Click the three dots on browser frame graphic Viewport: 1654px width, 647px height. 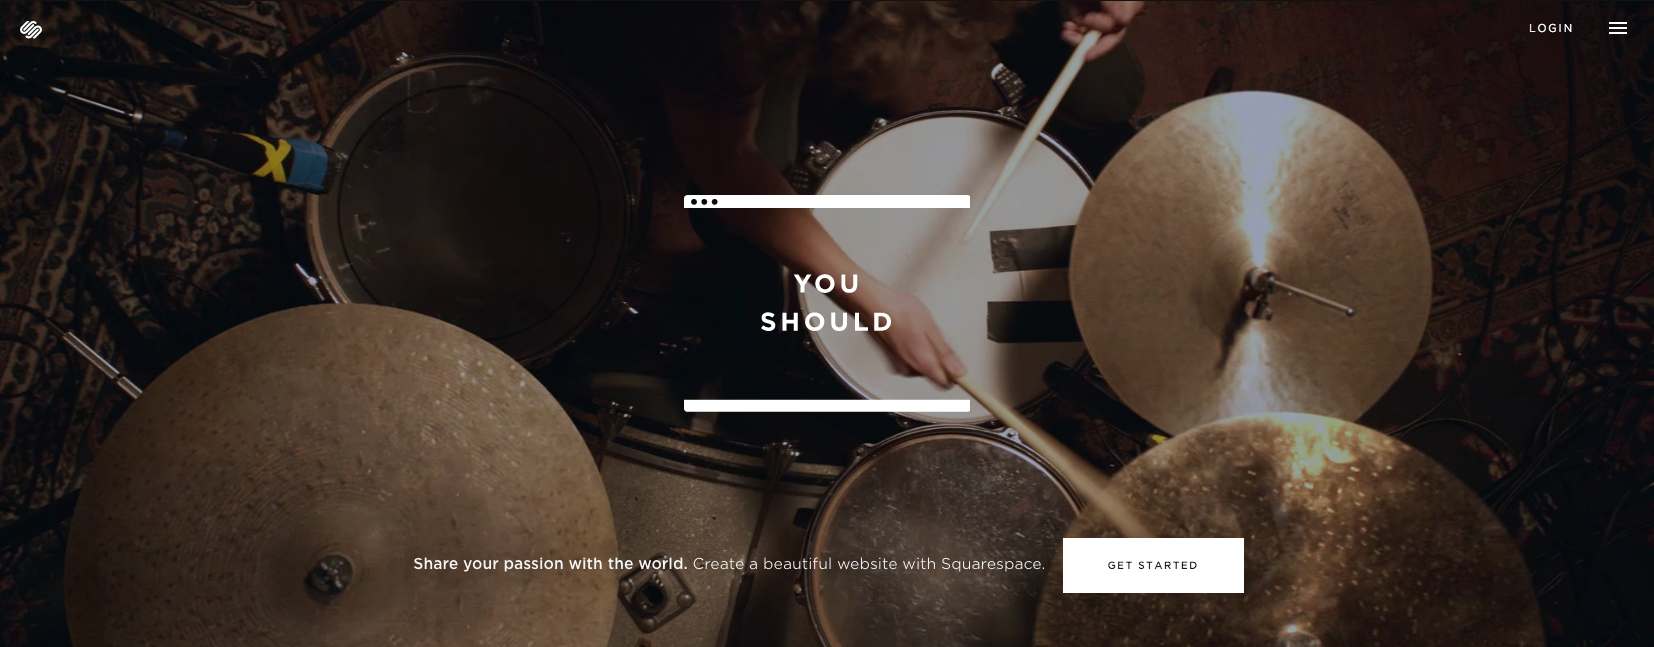pyautogui.click(x=704, y=202)
